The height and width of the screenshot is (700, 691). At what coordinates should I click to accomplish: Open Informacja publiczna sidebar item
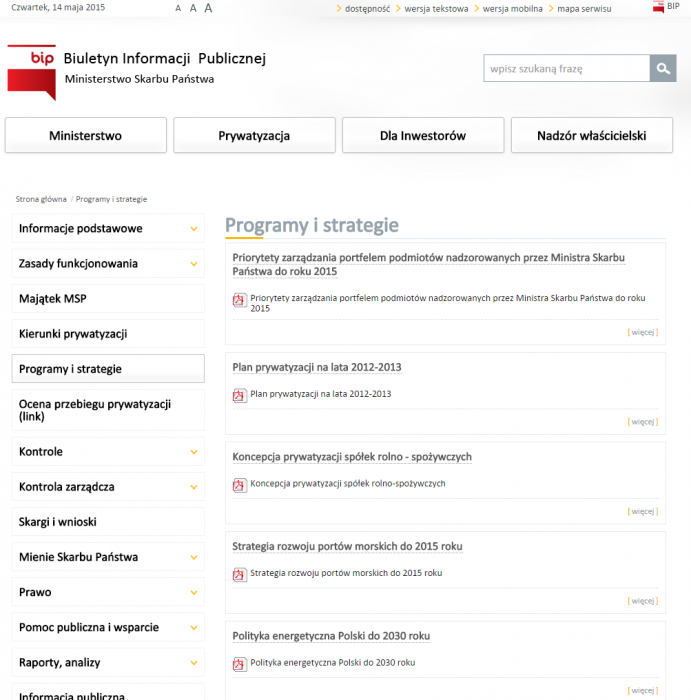pos(108,693)
